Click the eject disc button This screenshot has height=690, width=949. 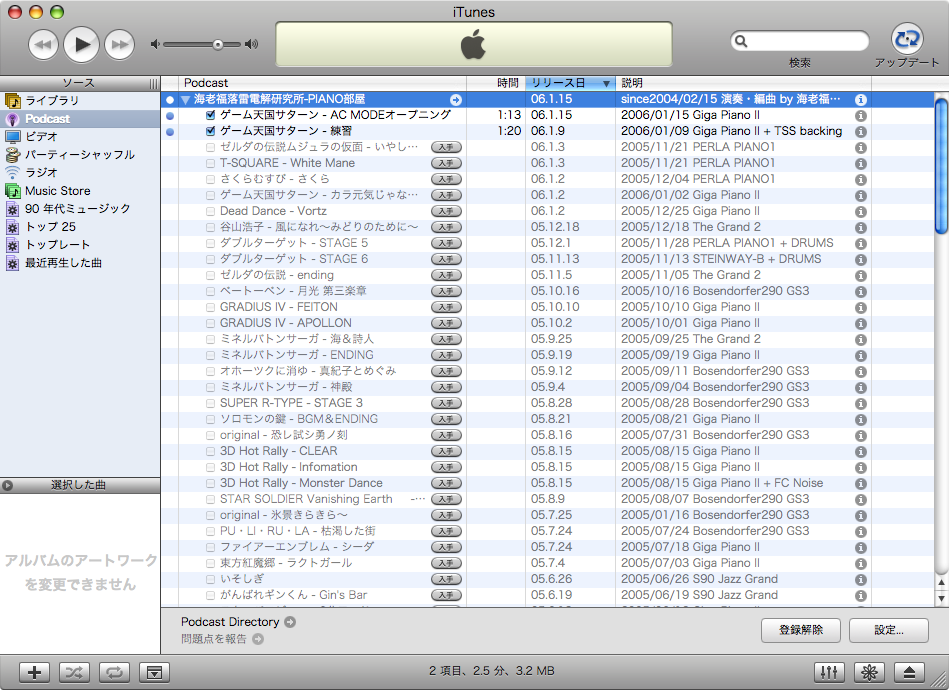point(909,672)
